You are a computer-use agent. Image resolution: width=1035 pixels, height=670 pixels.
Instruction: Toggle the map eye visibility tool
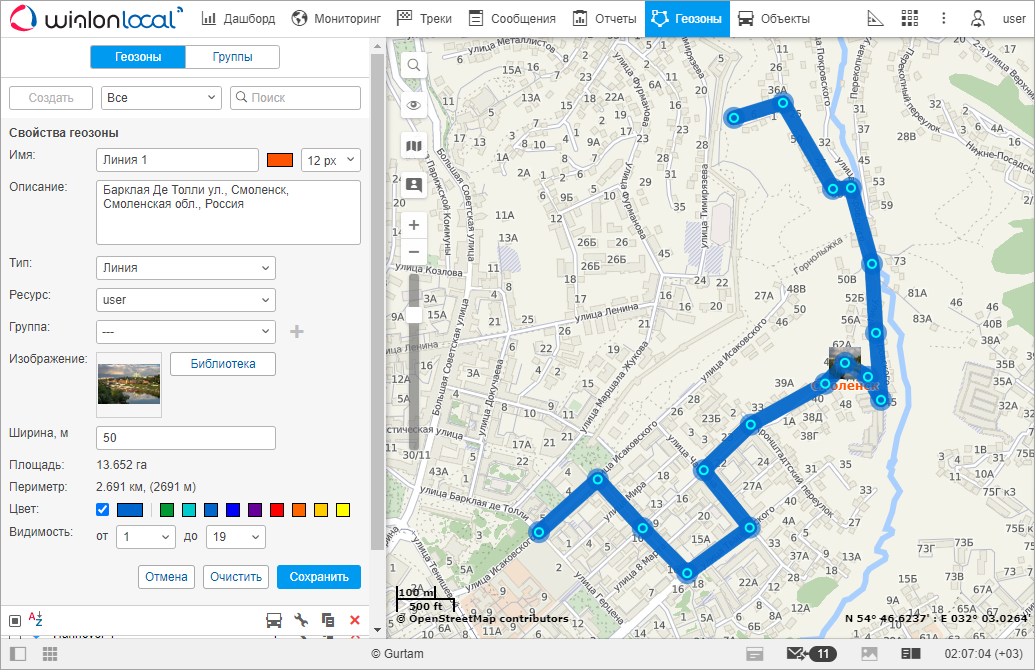(414, 106)
